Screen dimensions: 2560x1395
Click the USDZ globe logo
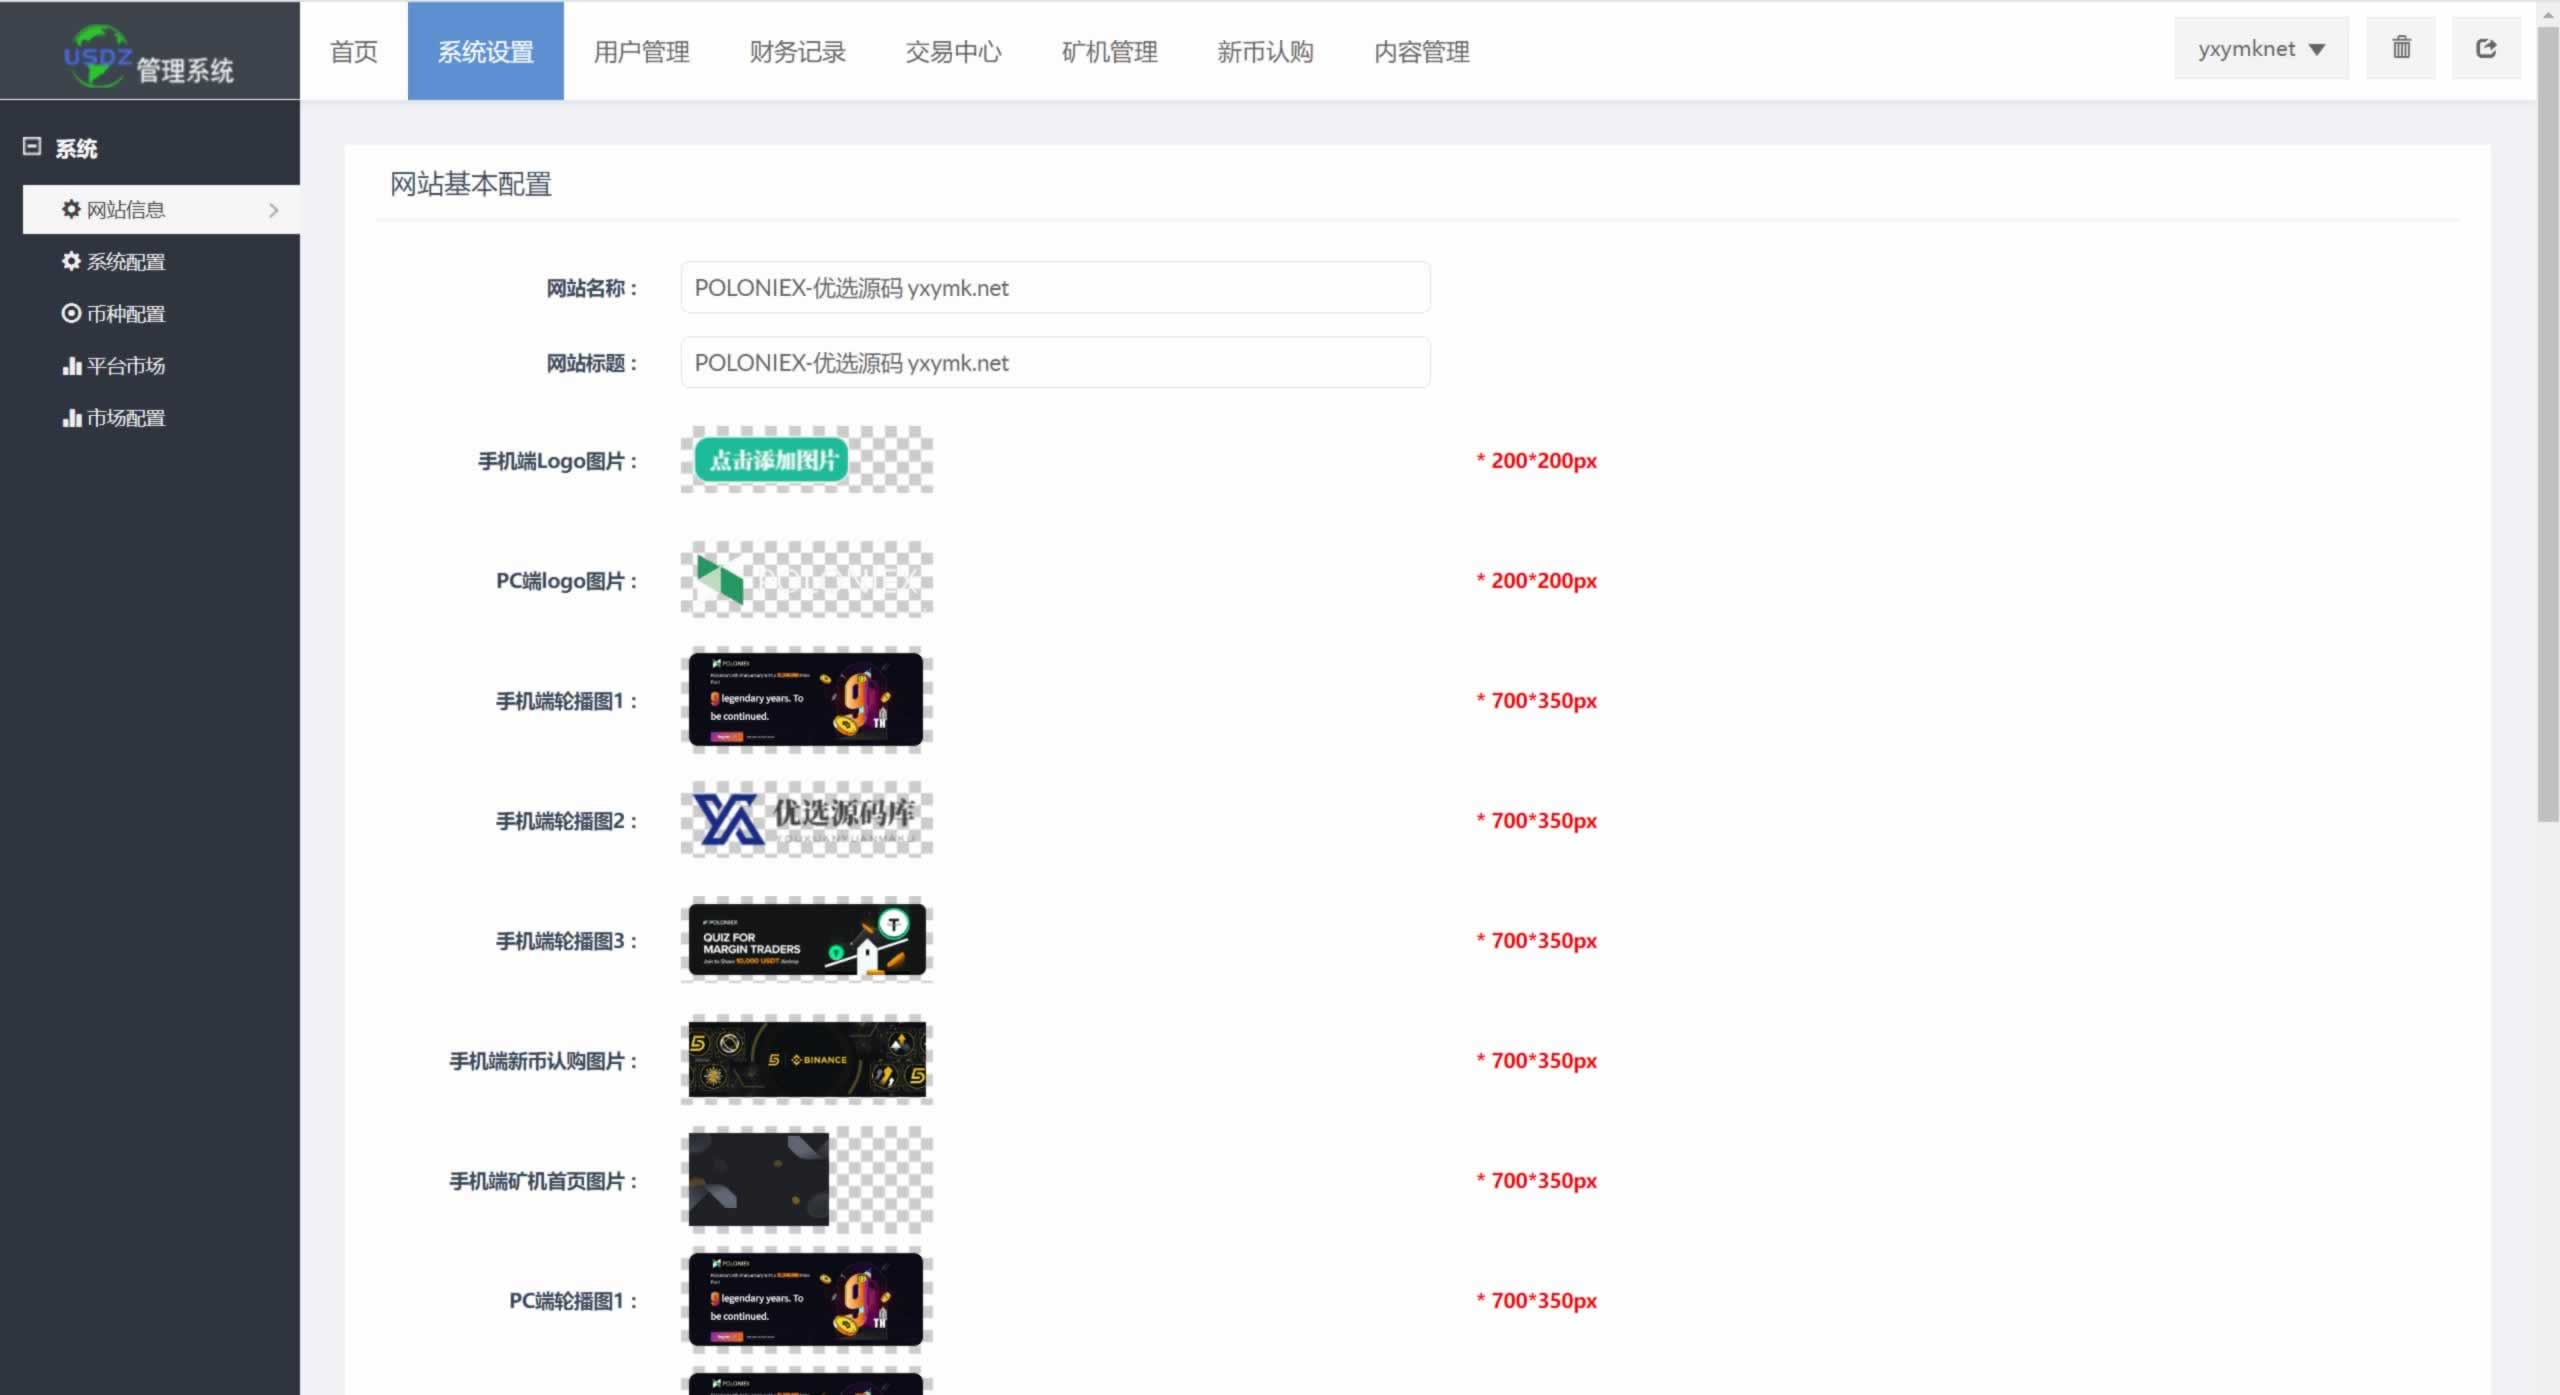click(x=98, y=55)
